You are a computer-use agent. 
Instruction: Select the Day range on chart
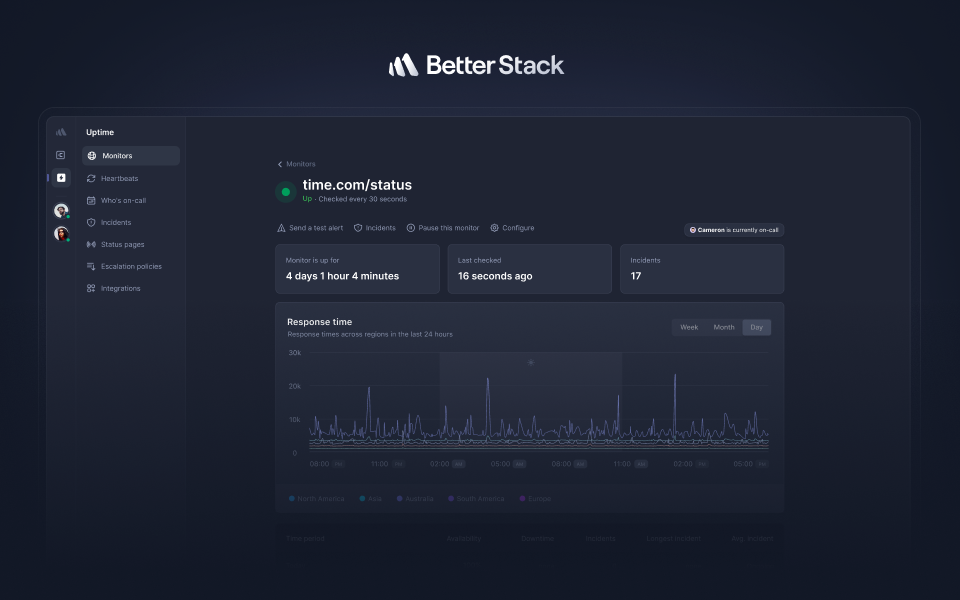coord(757,327)
